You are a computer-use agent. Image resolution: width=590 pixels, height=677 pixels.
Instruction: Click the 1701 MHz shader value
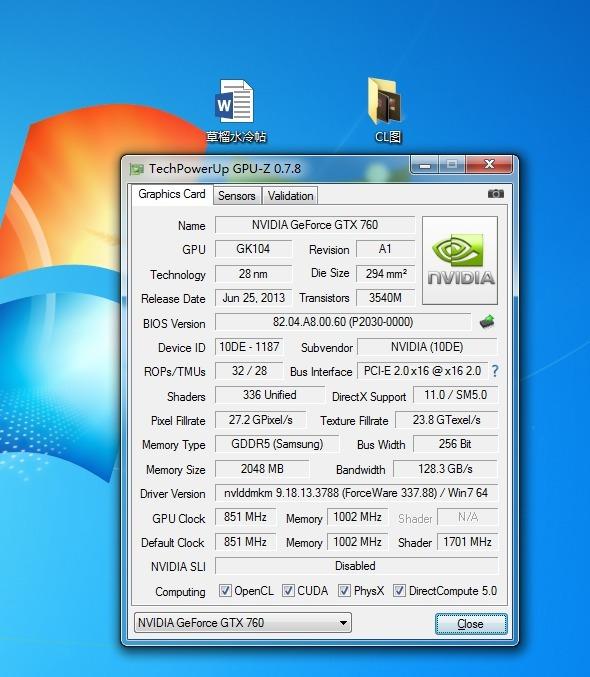pyautogui.click(x=468, y=542)
